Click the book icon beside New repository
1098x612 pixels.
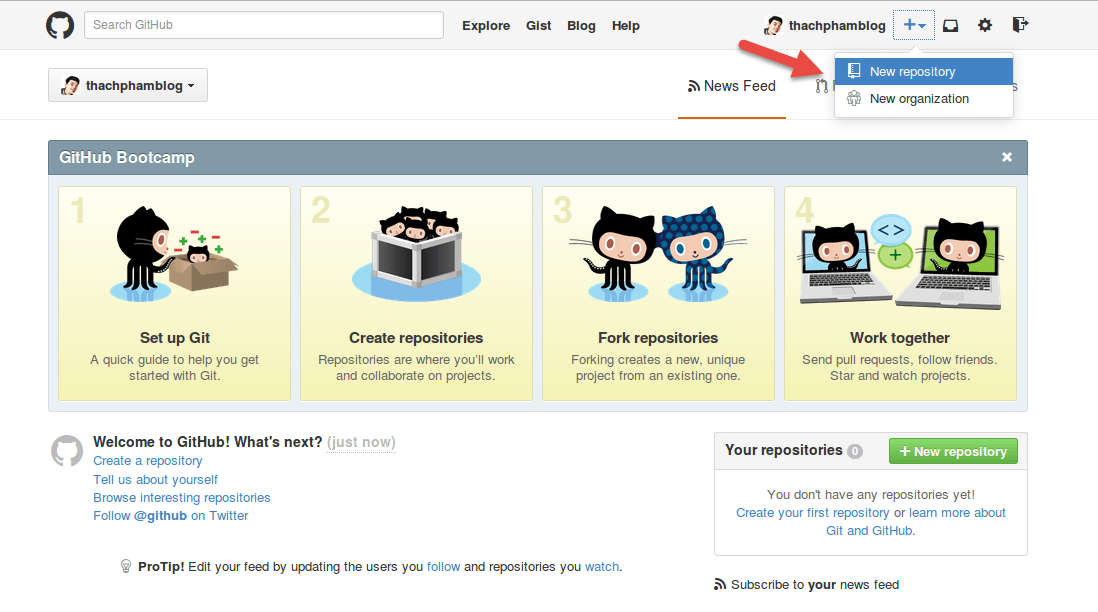click(854, 71)
